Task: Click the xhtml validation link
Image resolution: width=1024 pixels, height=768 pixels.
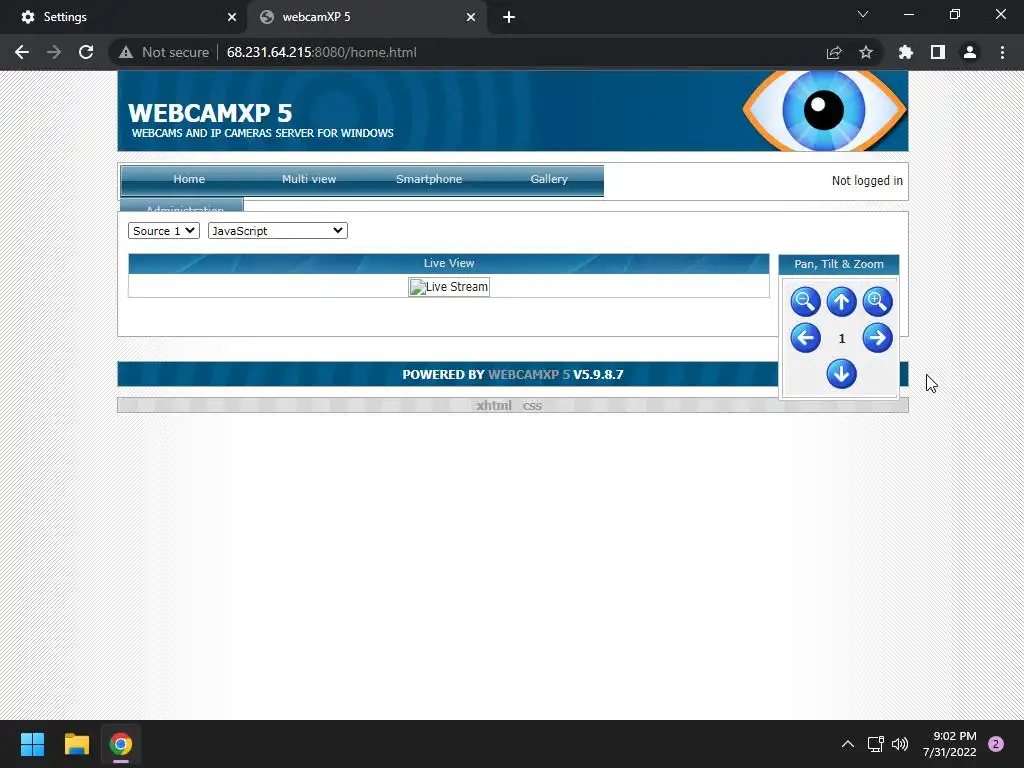Action: pyautogui.click(x=494, y=406)
